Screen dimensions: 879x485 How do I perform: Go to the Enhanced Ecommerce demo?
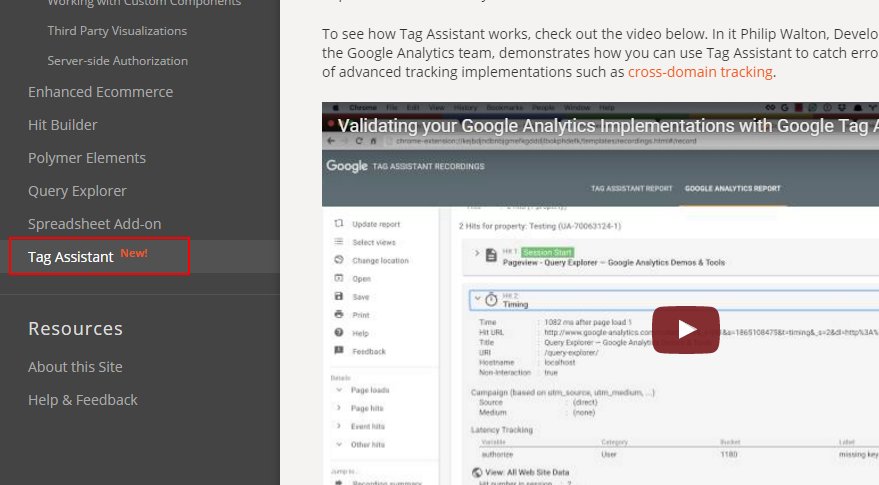(x=100, y=92)
